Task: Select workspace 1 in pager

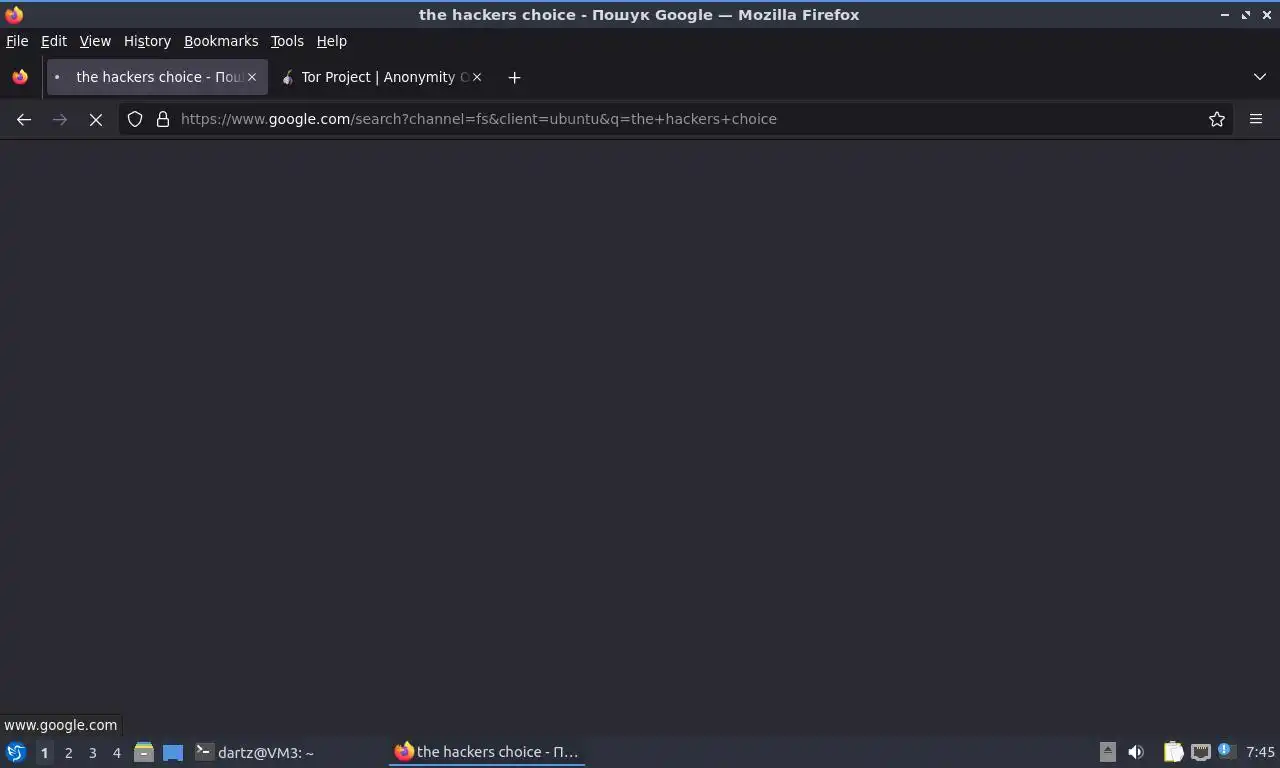Action: click(x=45, y=753)
